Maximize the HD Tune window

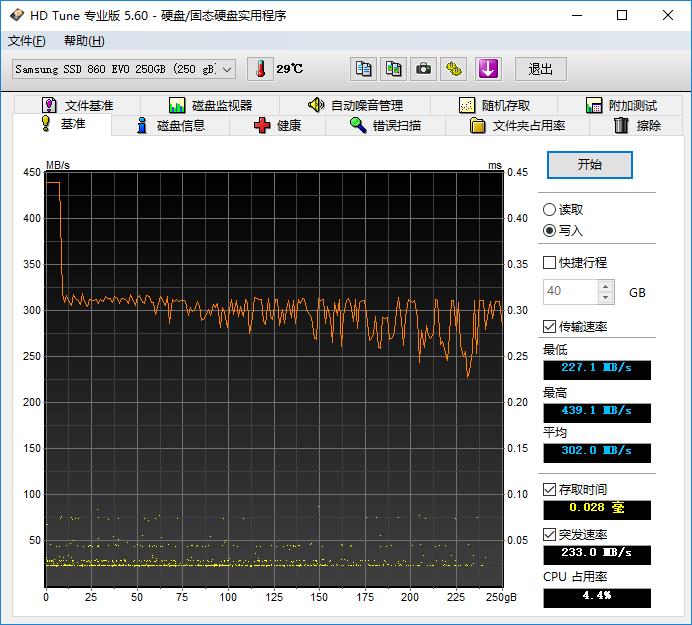pyautogui.click(x=622, y=15)
